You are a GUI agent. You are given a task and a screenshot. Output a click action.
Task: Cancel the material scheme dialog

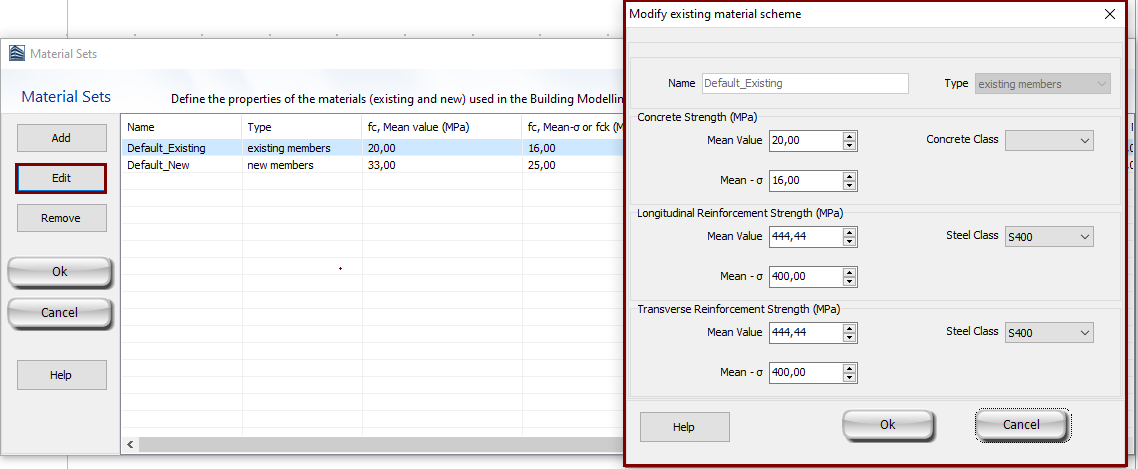point(1021,425)
